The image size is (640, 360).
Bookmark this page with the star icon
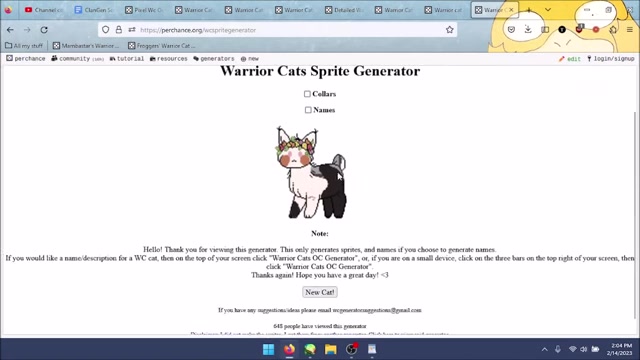pos(449,30)
